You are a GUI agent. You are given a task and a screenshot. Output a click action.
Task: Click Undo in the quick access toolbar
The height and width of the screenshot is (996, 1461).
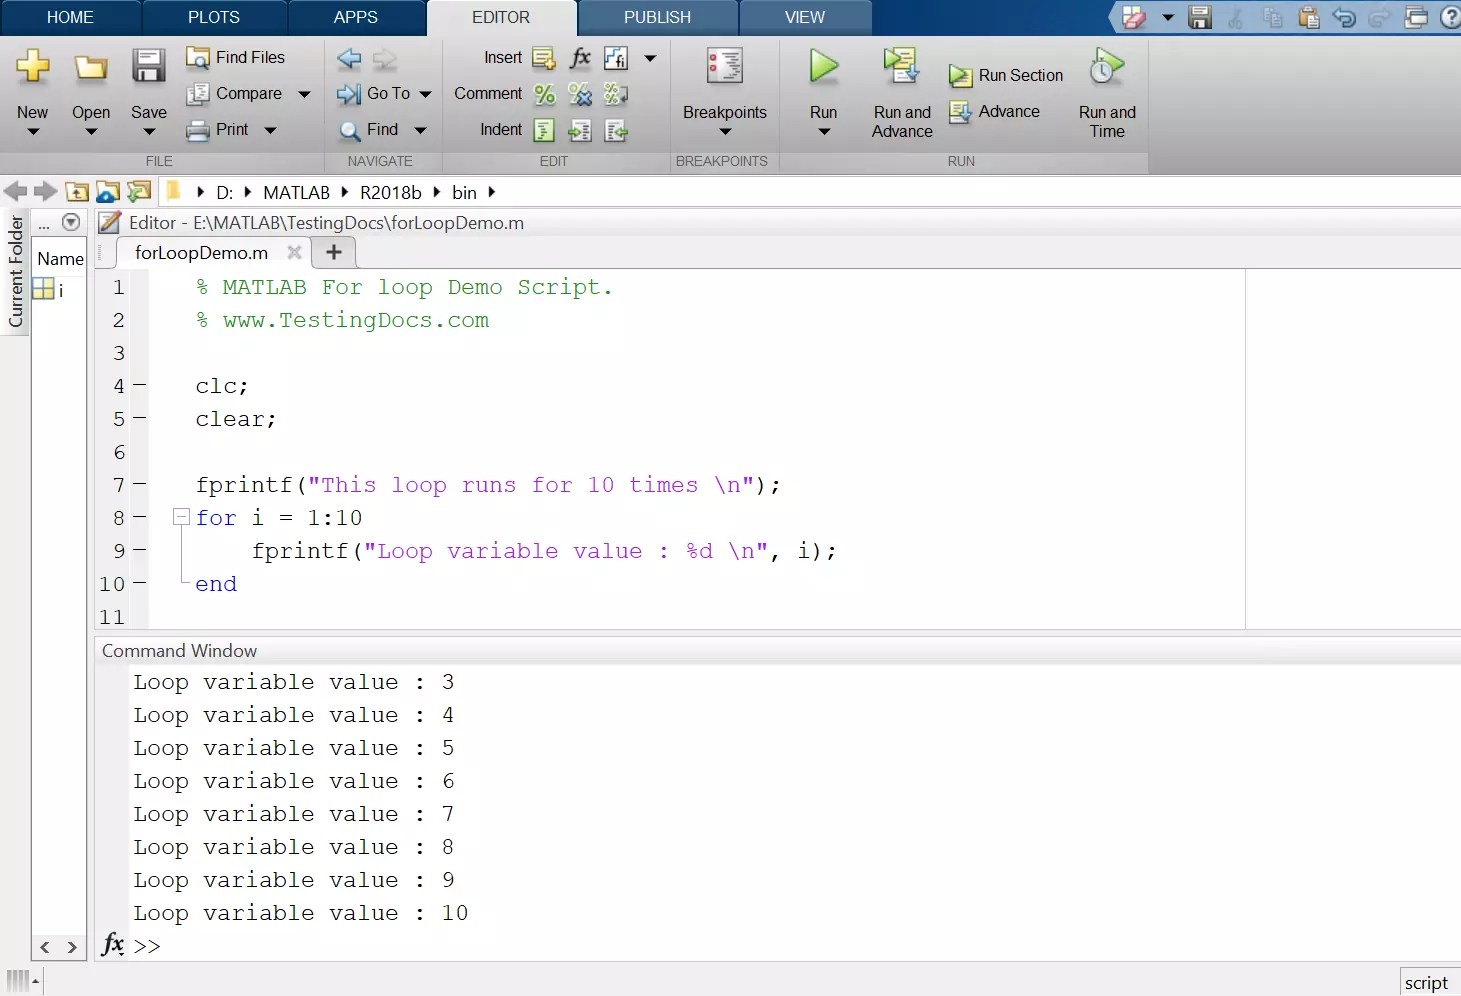1344,17
